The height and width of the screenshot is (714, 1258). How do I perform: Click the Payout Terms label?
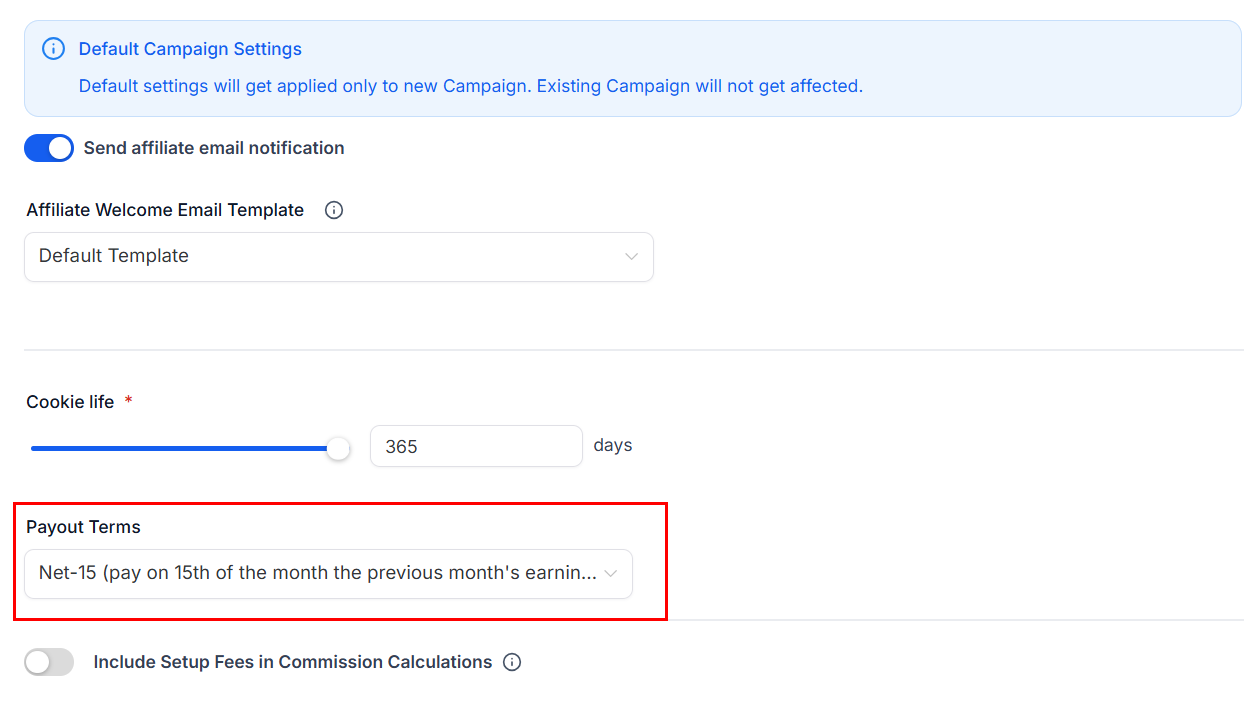(x=83, y=527)
